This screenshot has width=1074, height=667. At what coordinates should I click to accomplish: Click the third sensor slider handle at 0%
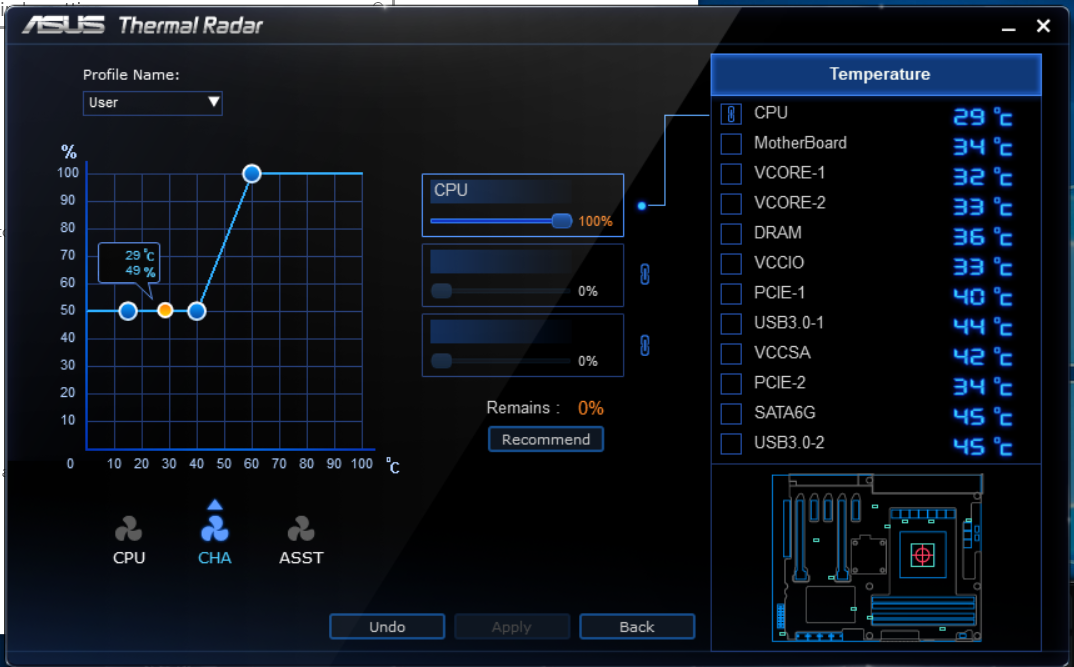pos(441,360)
